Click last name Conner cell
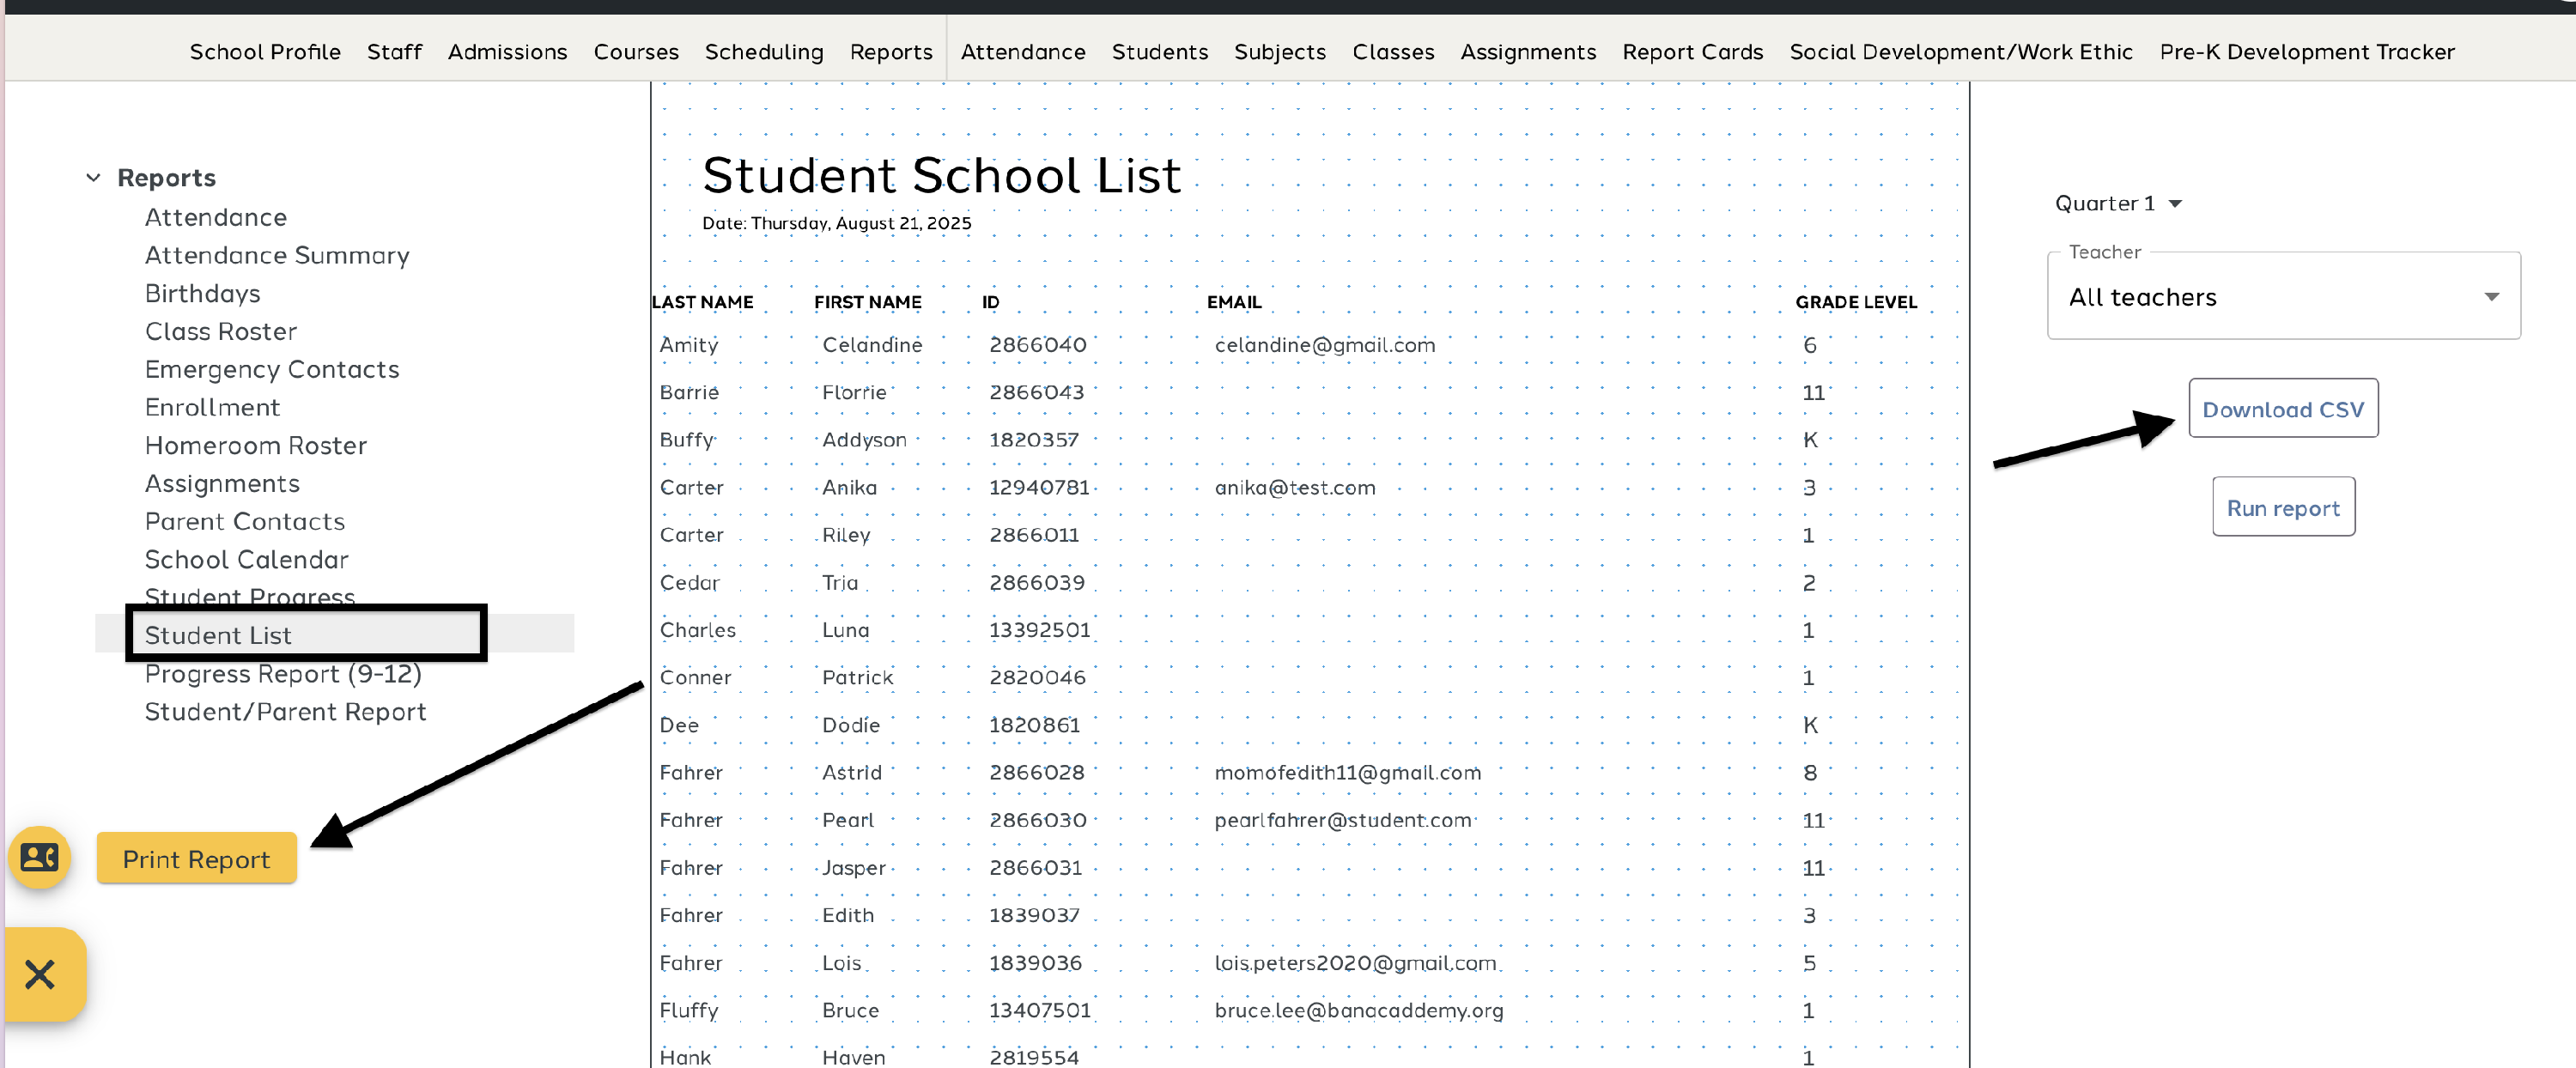Screen dimensions: 2576x1068 point(695,677)
